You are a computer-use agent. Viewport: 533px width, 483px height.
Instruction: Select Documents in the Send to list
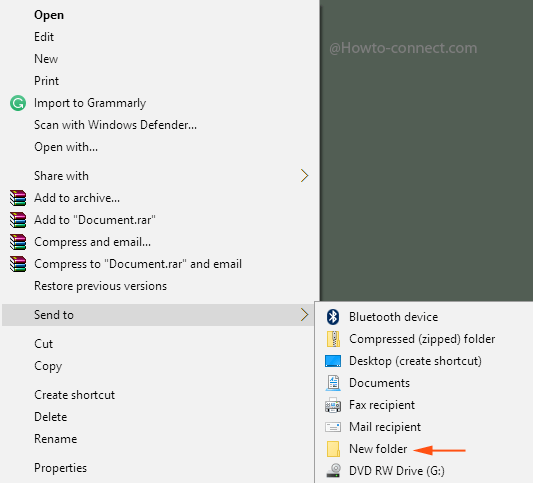point(379,383)
